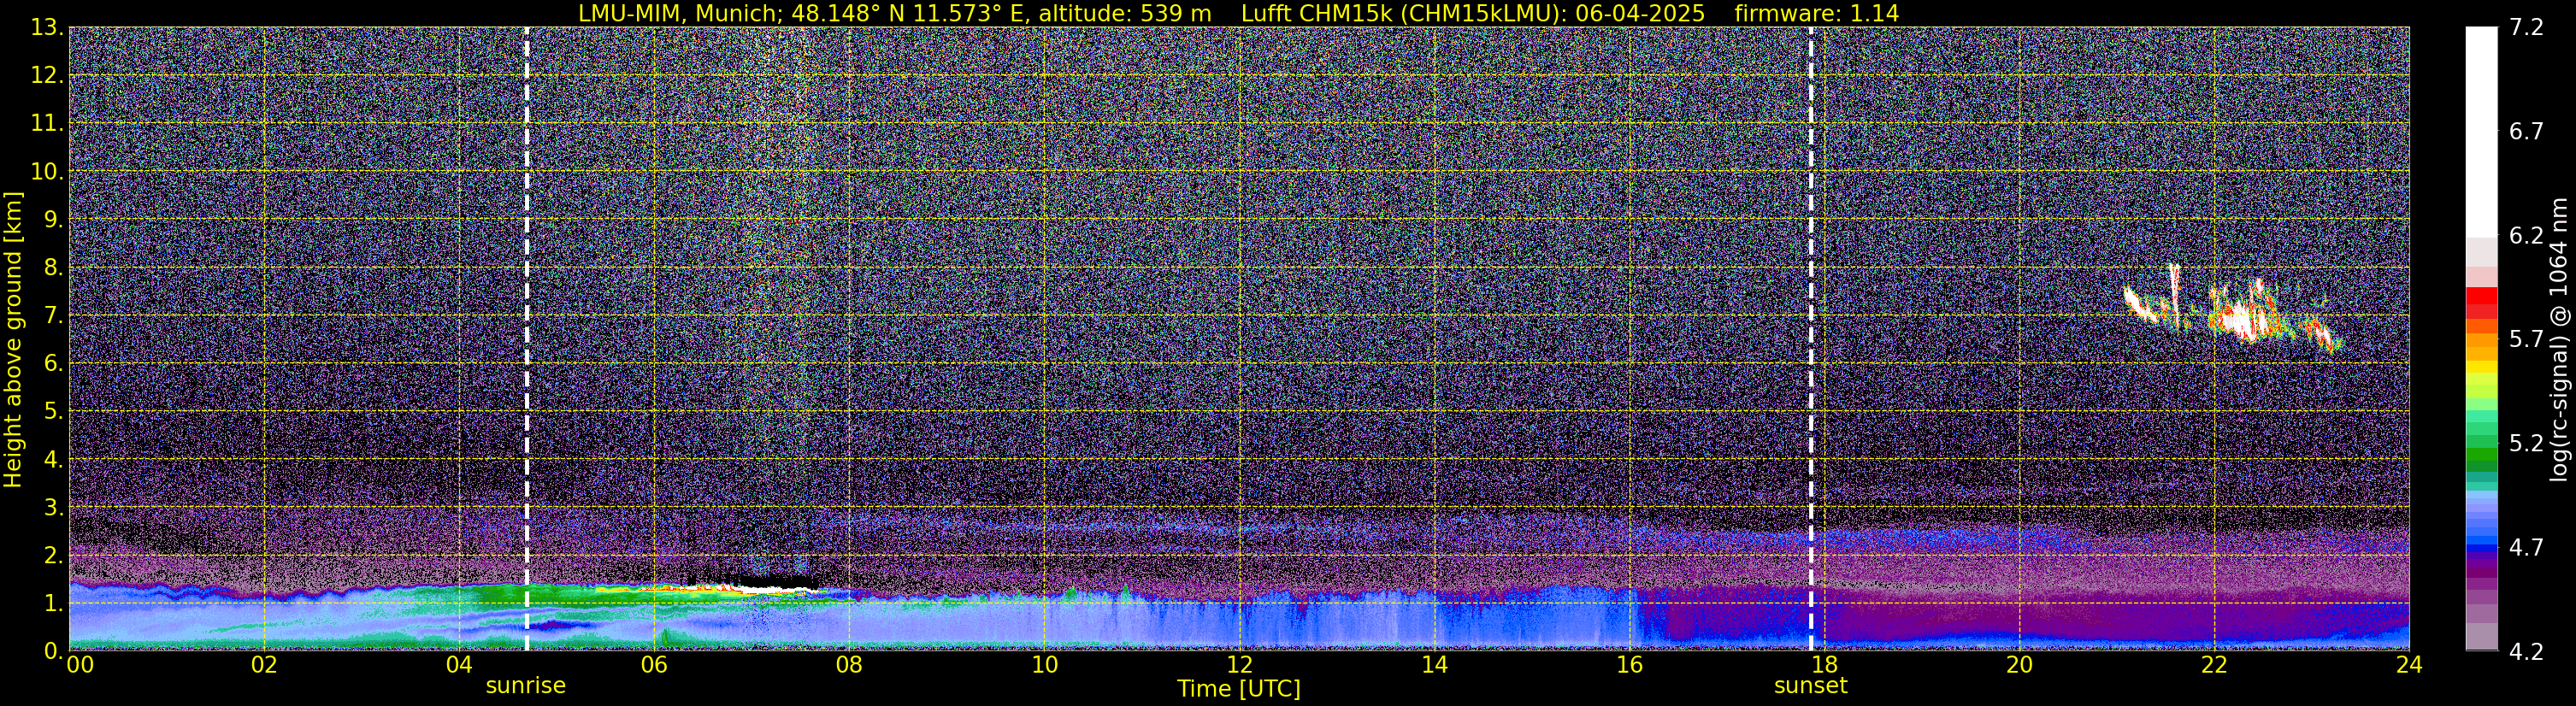Click the x-axis tick label '22'
The height and width of the screenshot is (706, 2576).
coord(2214,665)
